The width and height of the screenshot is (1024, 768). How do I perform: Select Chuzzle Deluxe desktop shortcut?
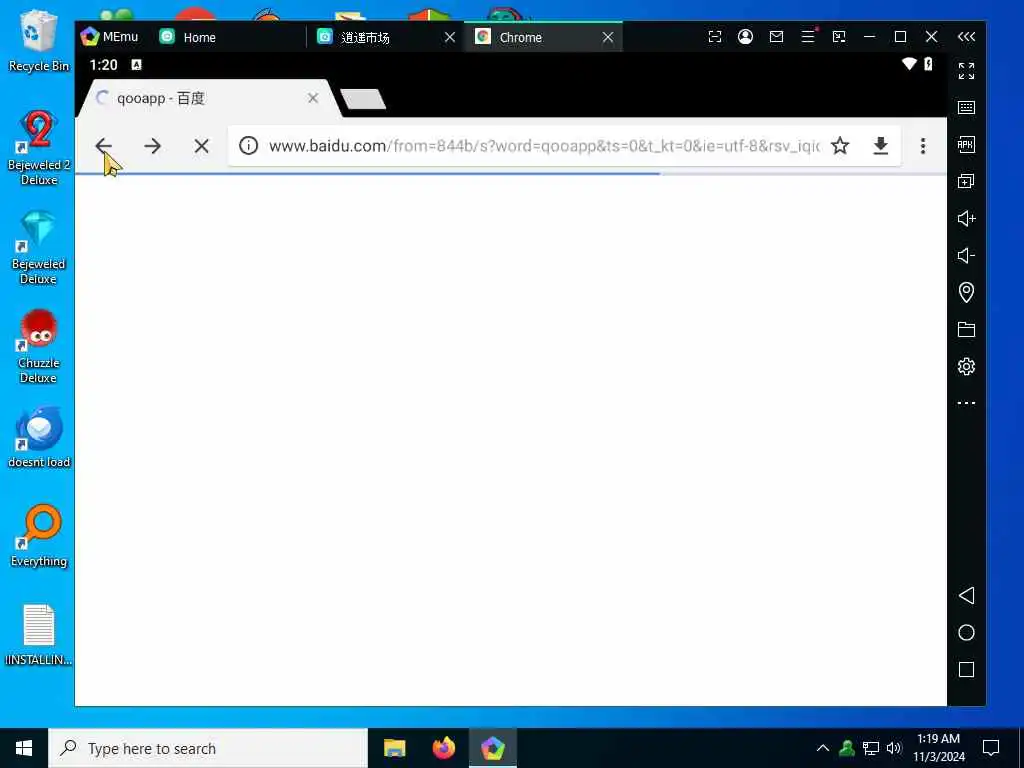point(39,346)
